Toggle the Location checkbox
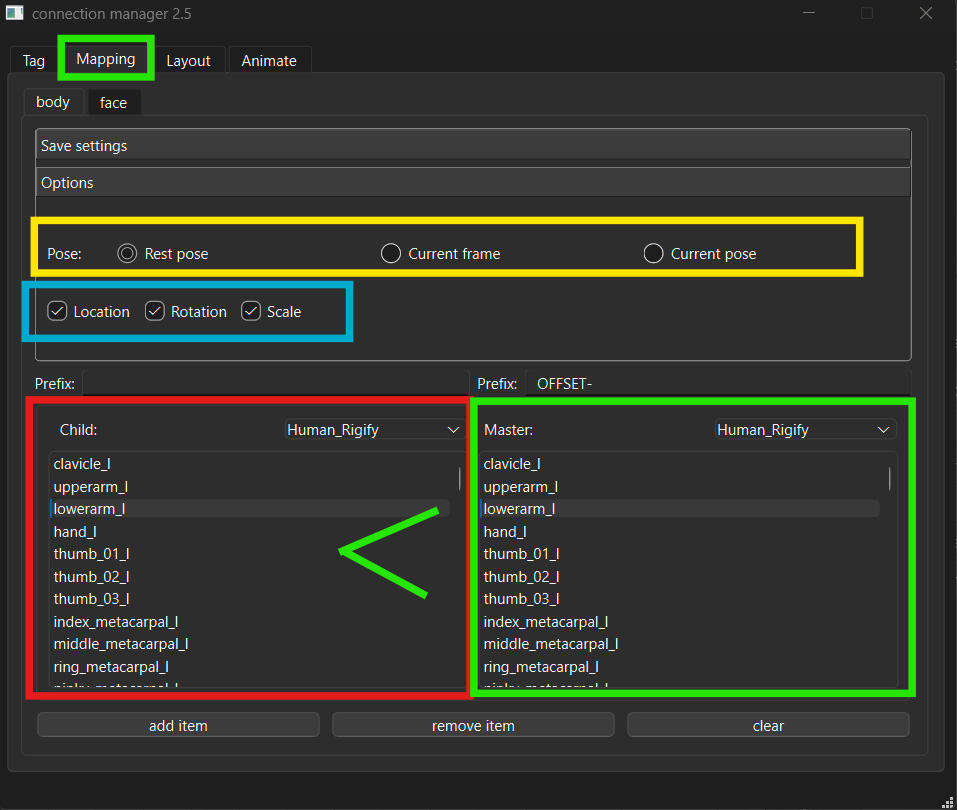Viewport: 957px width, 810px height. point(58,312)
